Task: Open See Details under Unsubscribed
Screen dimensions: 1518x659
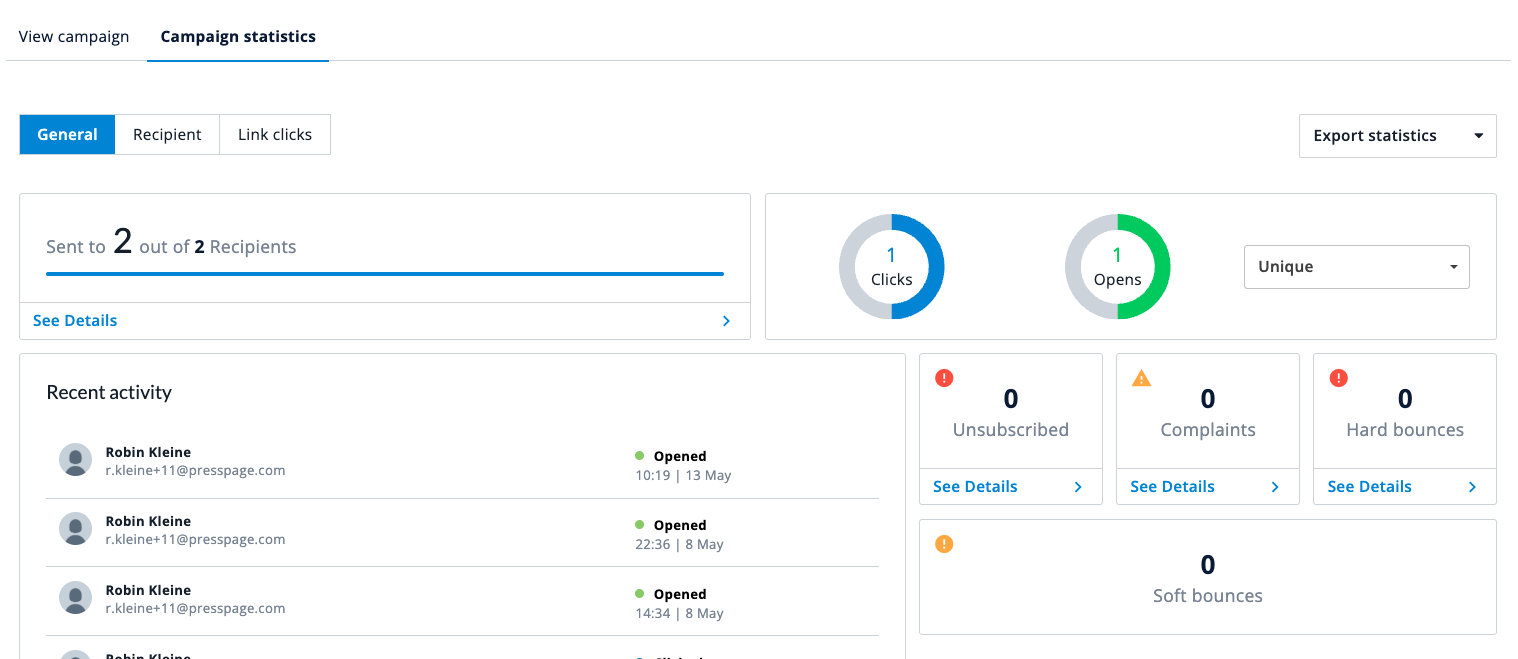Action: pyautogui.click(x=975, y=487)
